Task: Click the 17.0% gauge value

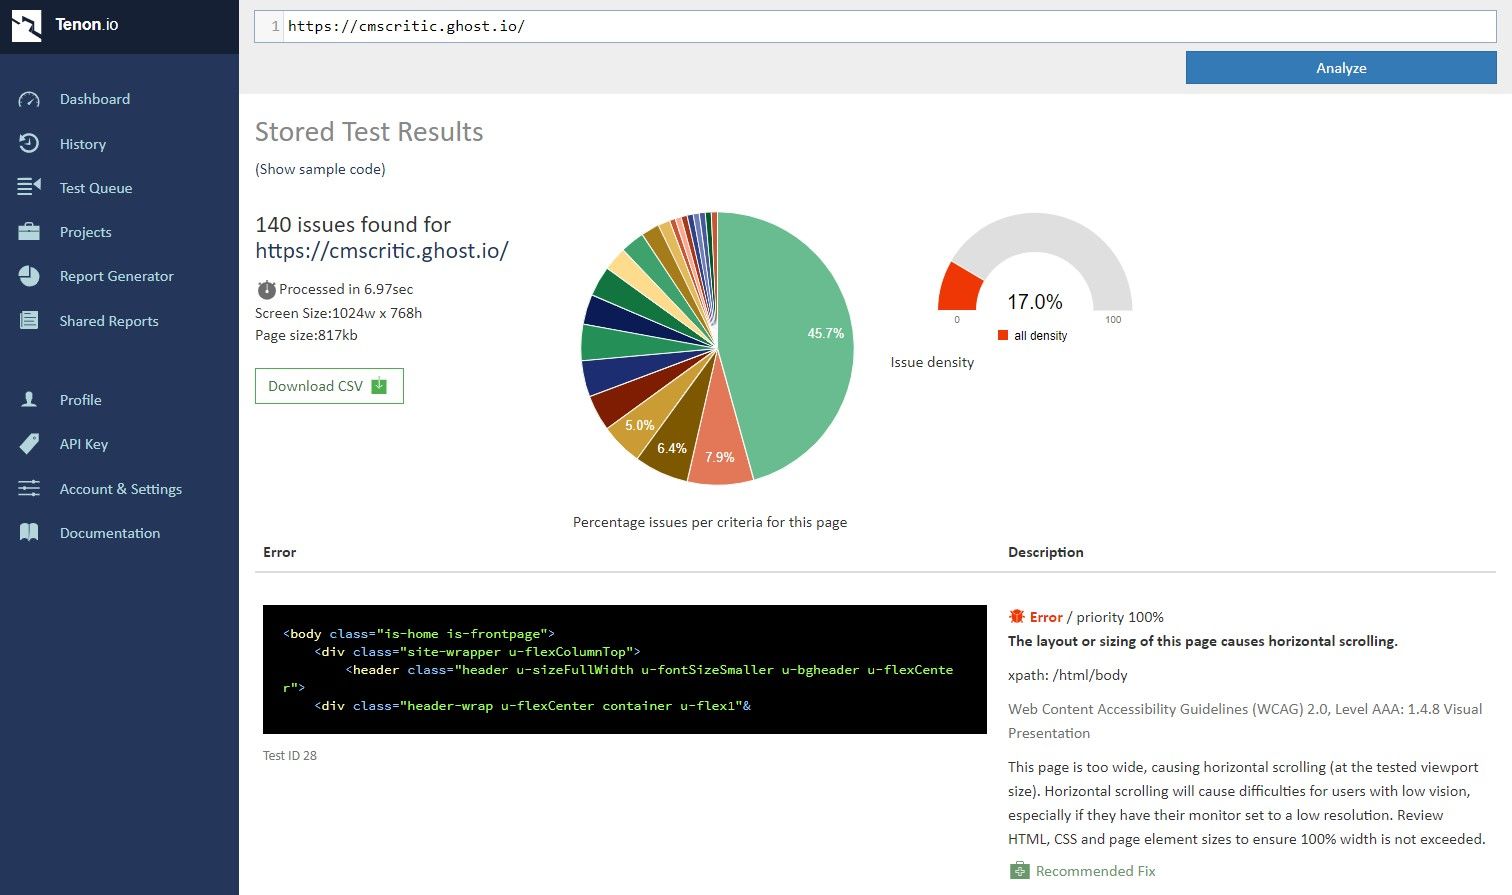Action: [1035, 302]
